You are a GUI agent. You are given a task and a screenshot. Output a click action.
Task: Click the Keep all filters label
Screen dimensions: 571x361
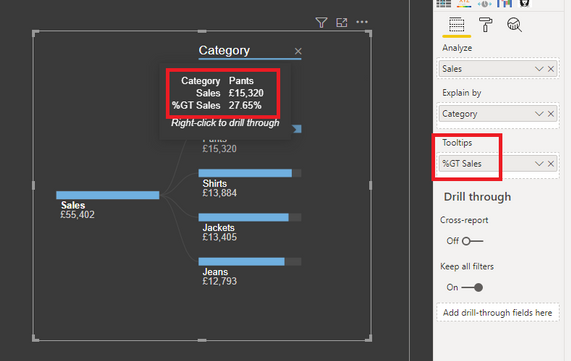[x=467, y=267]
